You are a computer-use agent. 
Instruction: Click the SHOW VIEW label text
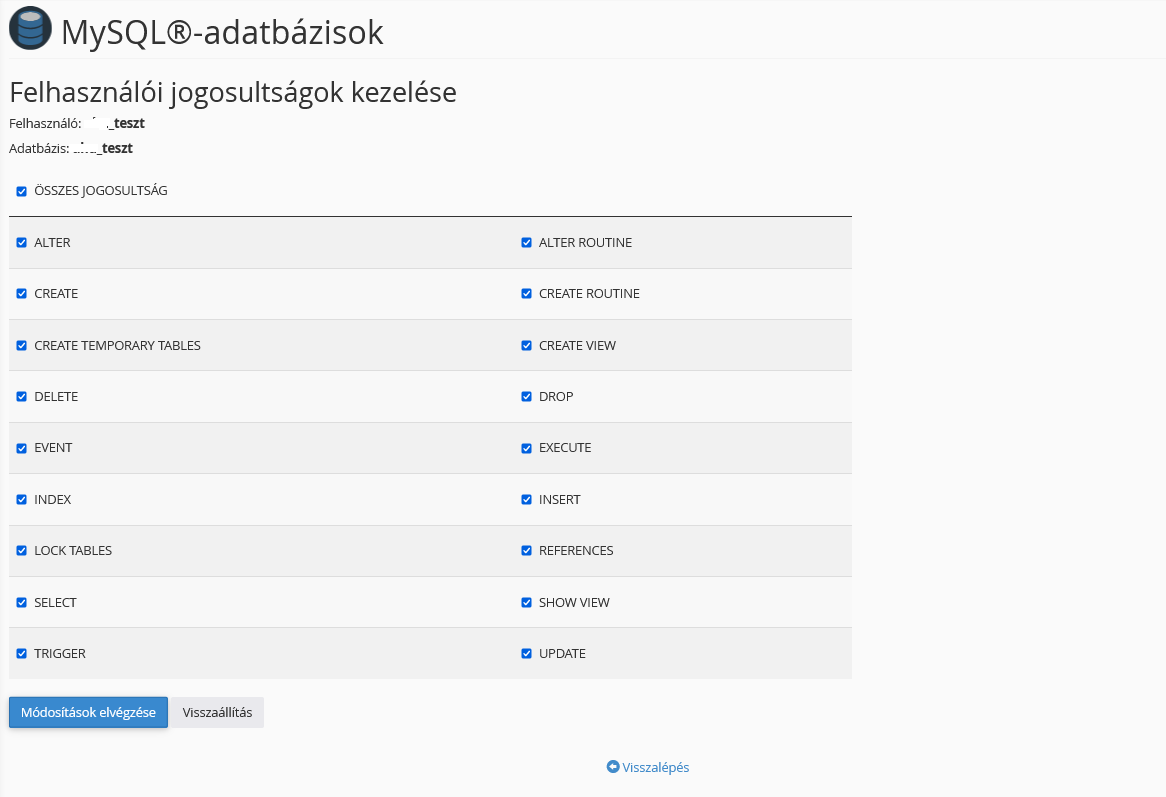click(574, 602)
